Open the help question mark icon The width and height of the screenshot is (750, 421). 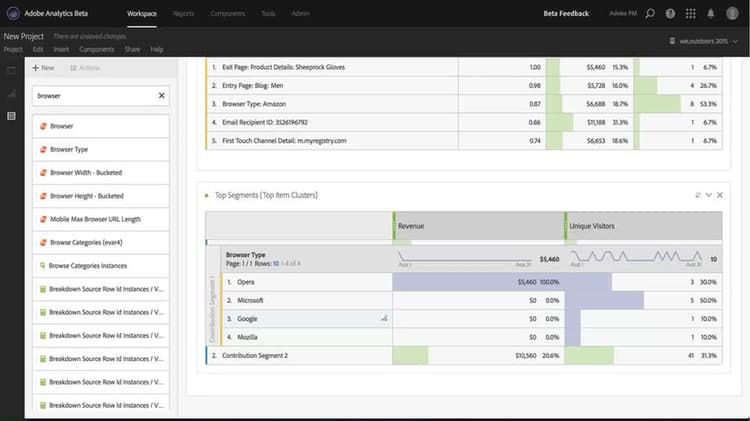670,13
